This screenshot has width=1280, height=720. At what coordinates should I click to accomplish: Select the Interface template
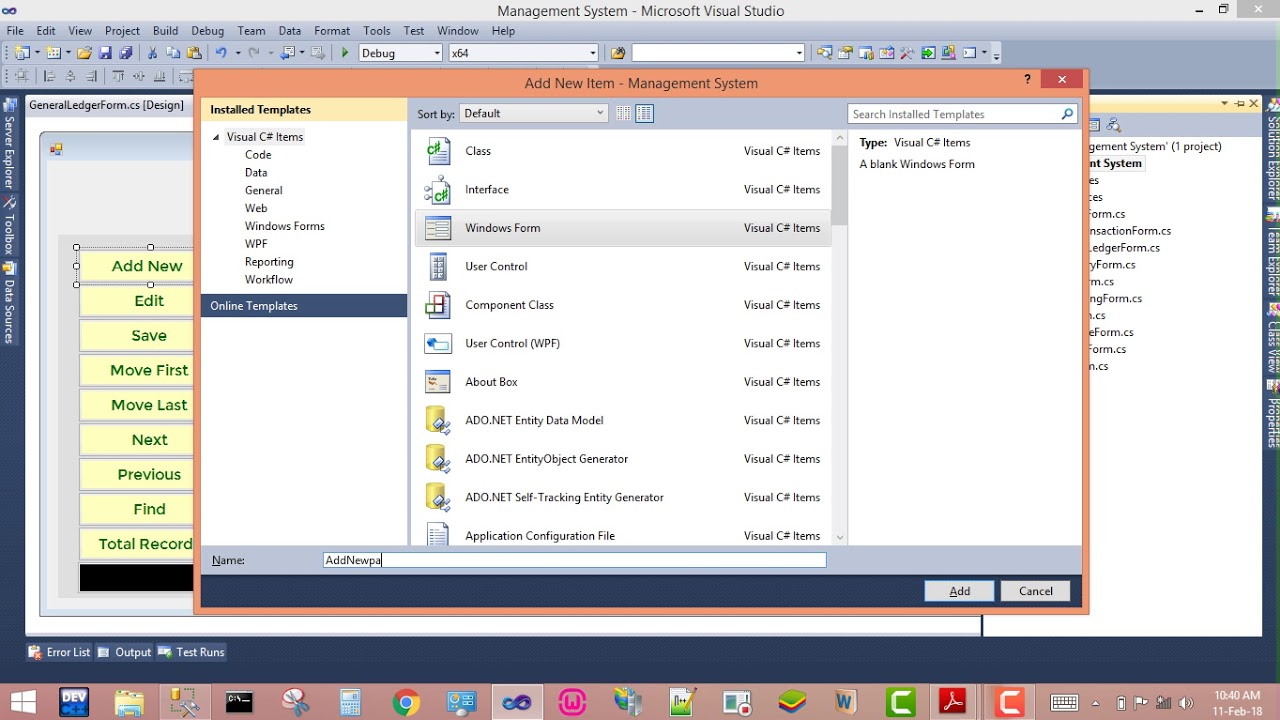(622, 189)
